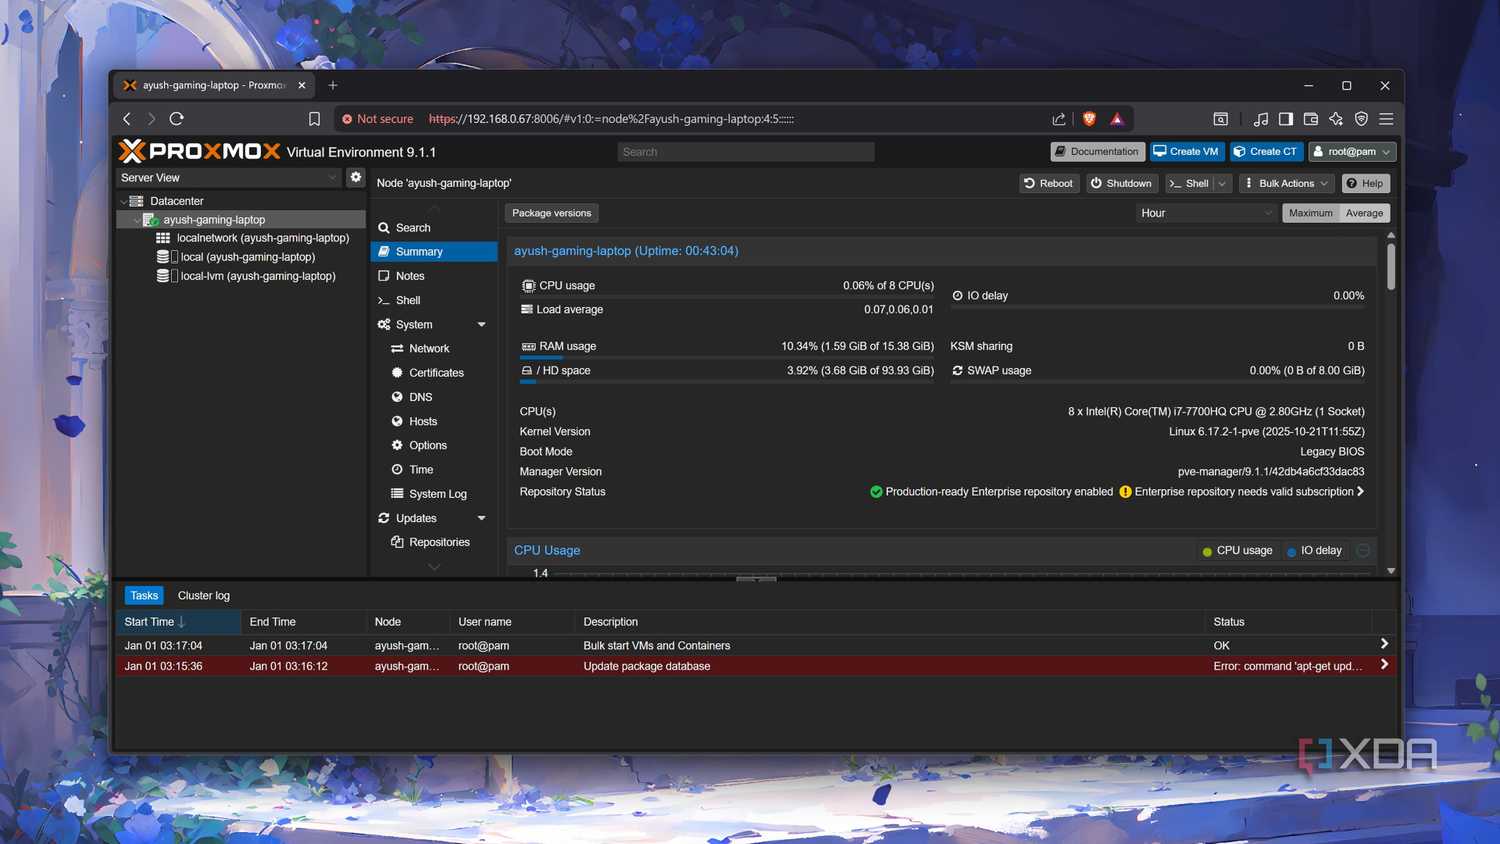Select the Tasks tab
This screenshot has height=844, width=1500.
144,595
